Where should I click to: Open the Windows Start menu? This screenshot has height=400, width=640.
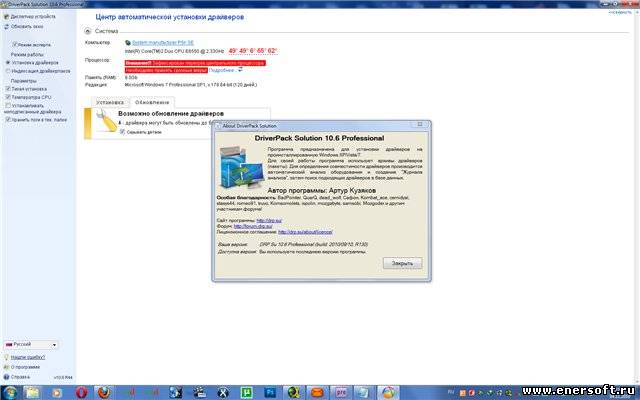(x=9, y=393)
